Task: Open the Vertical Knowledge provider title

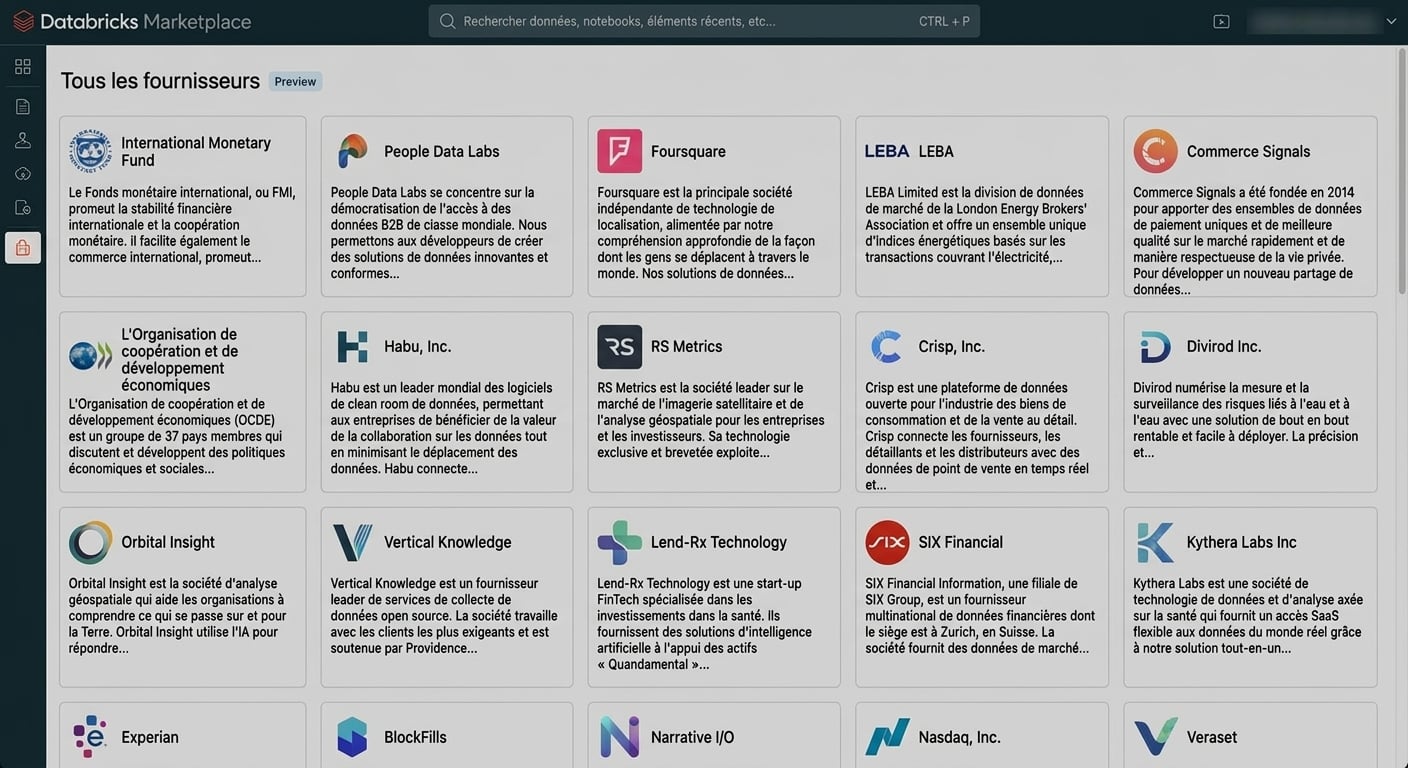Action: pos(448,542)
